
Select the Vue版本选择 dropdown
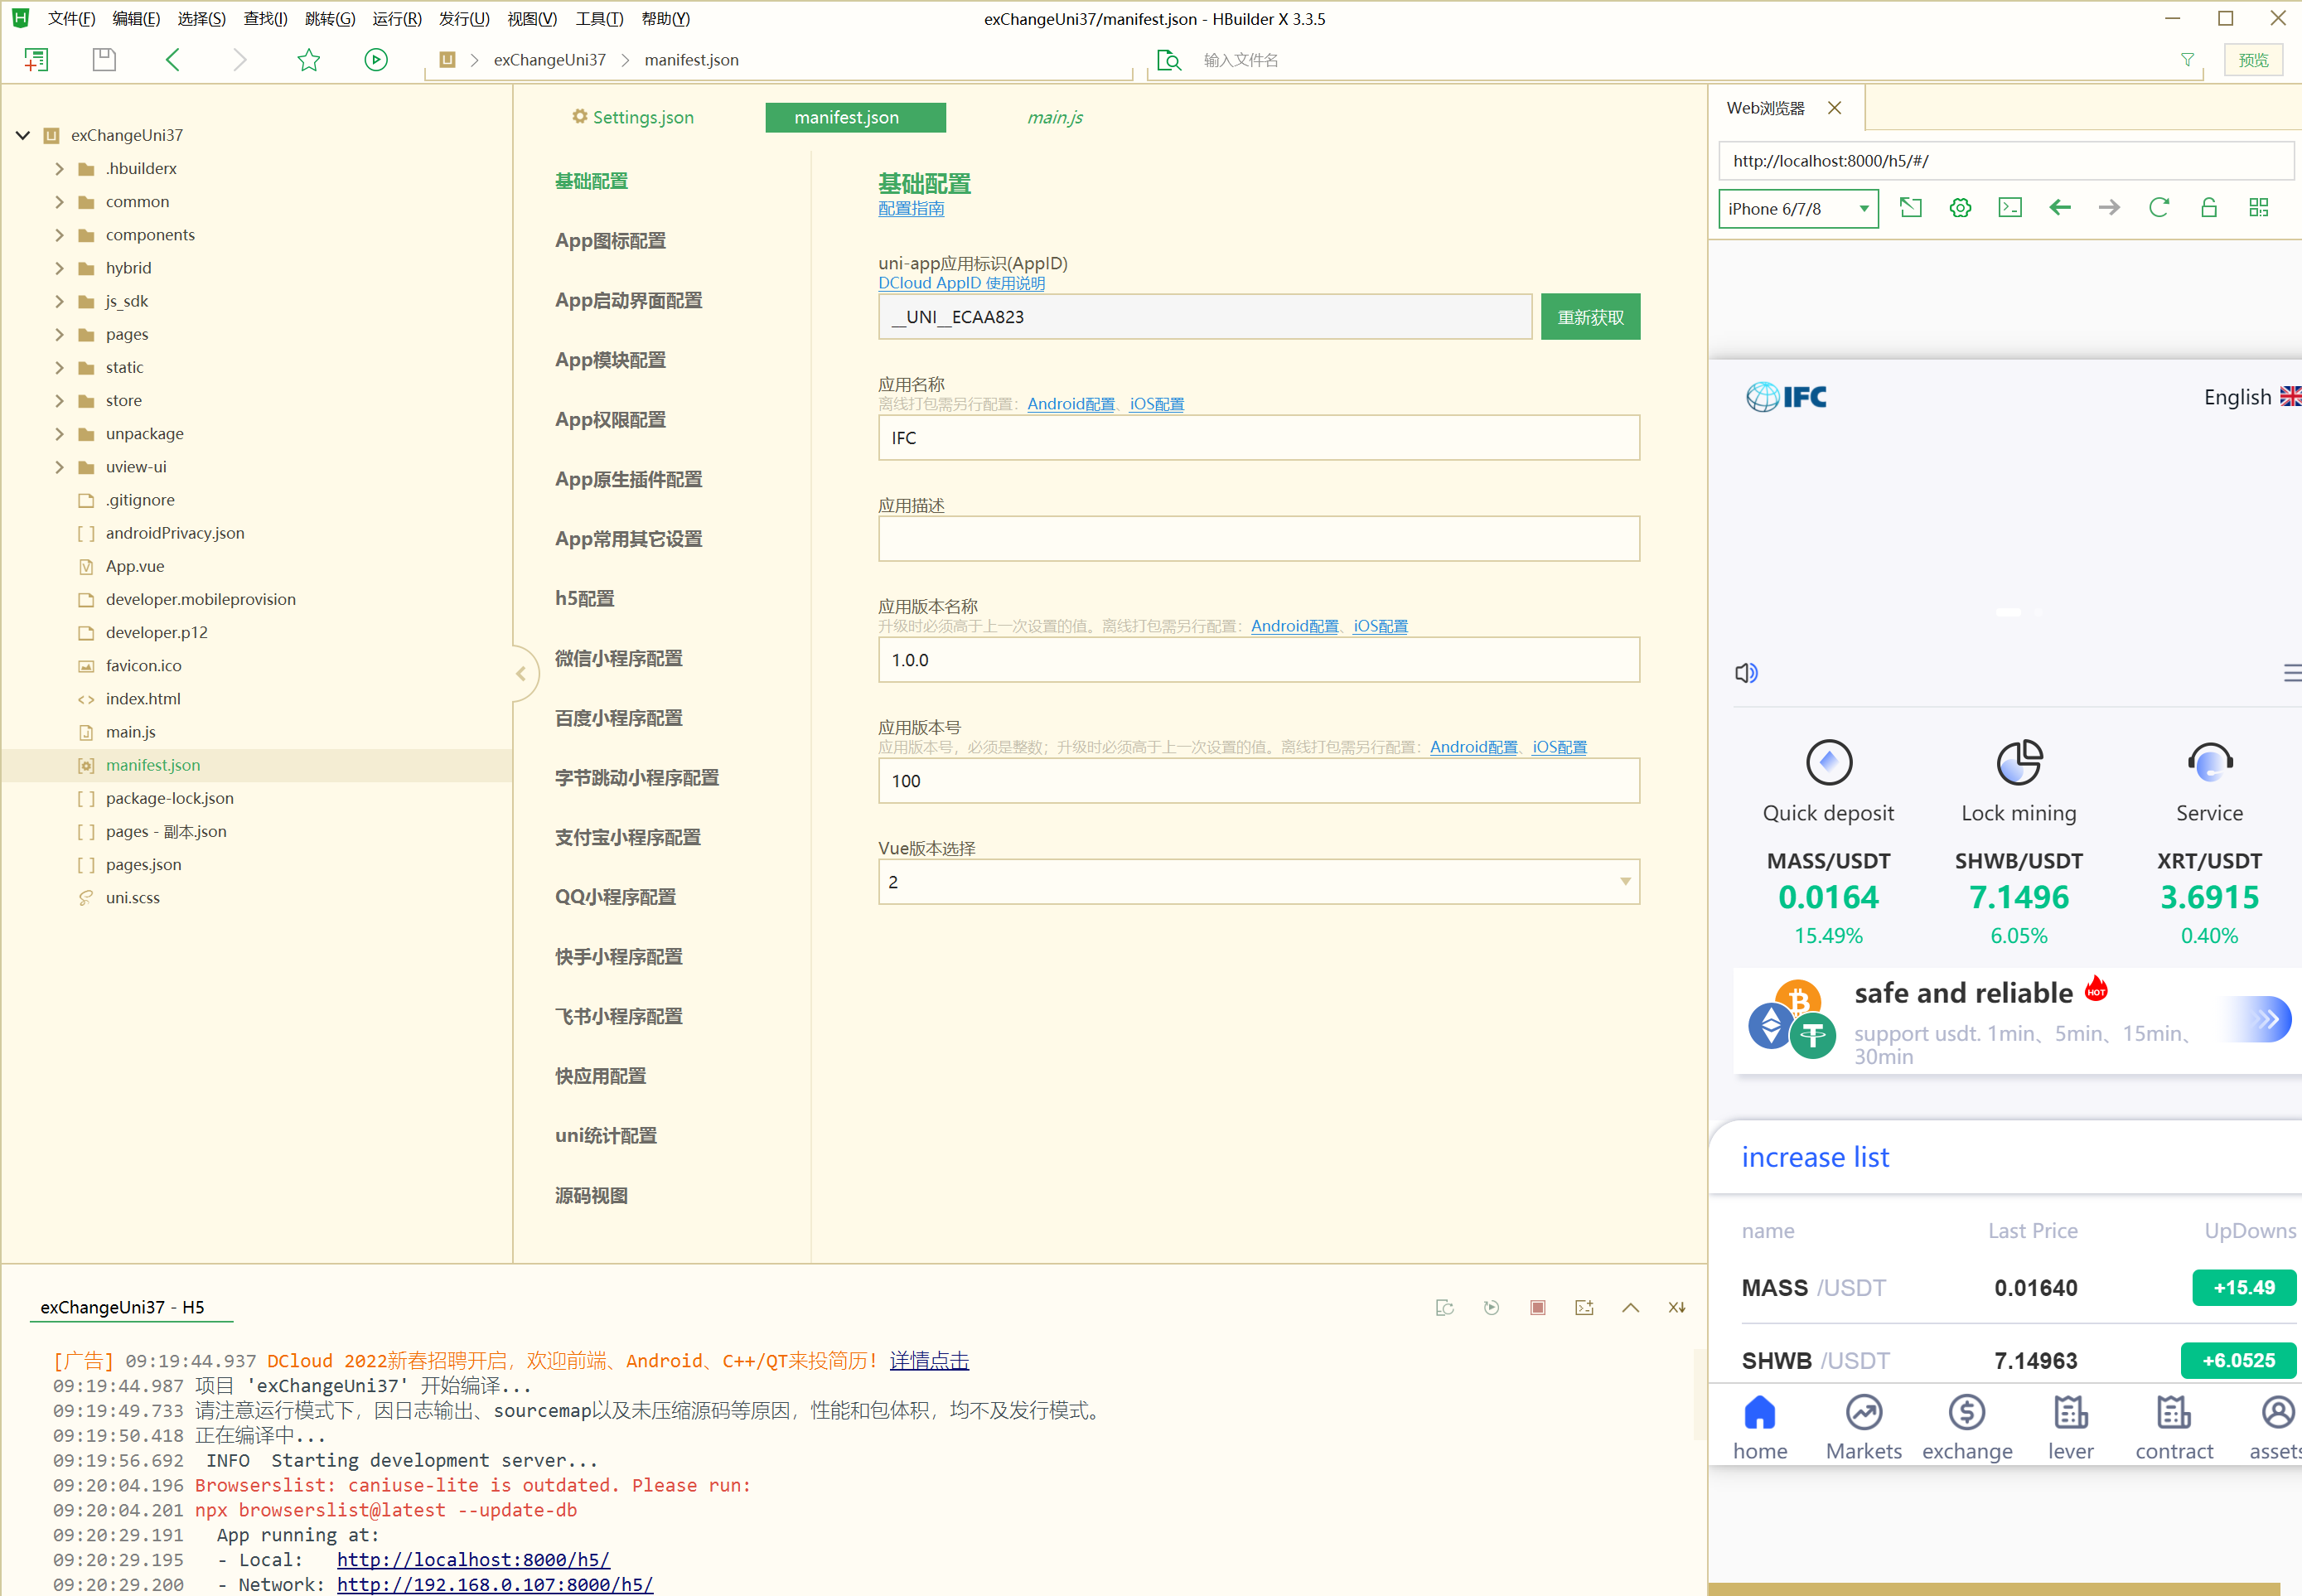pos(1258,882)
